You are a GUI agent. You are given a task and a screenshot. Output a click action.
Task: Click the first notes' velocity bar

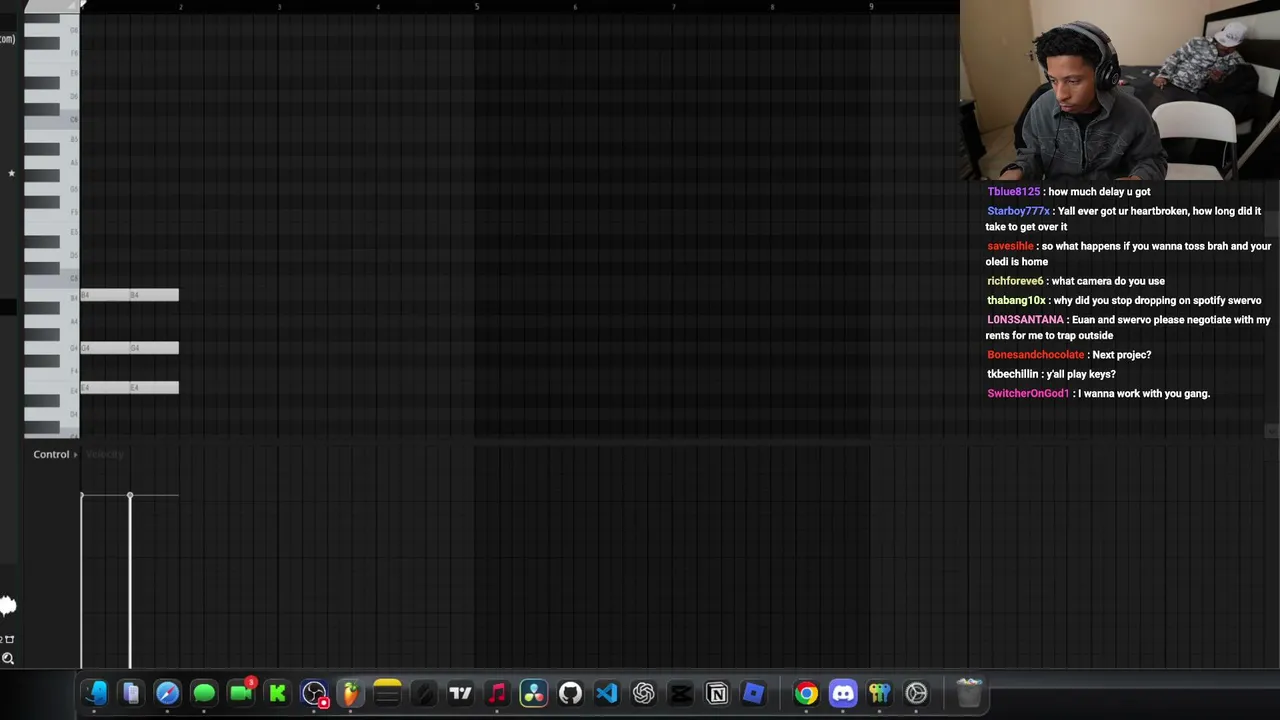tap(82, 581)
